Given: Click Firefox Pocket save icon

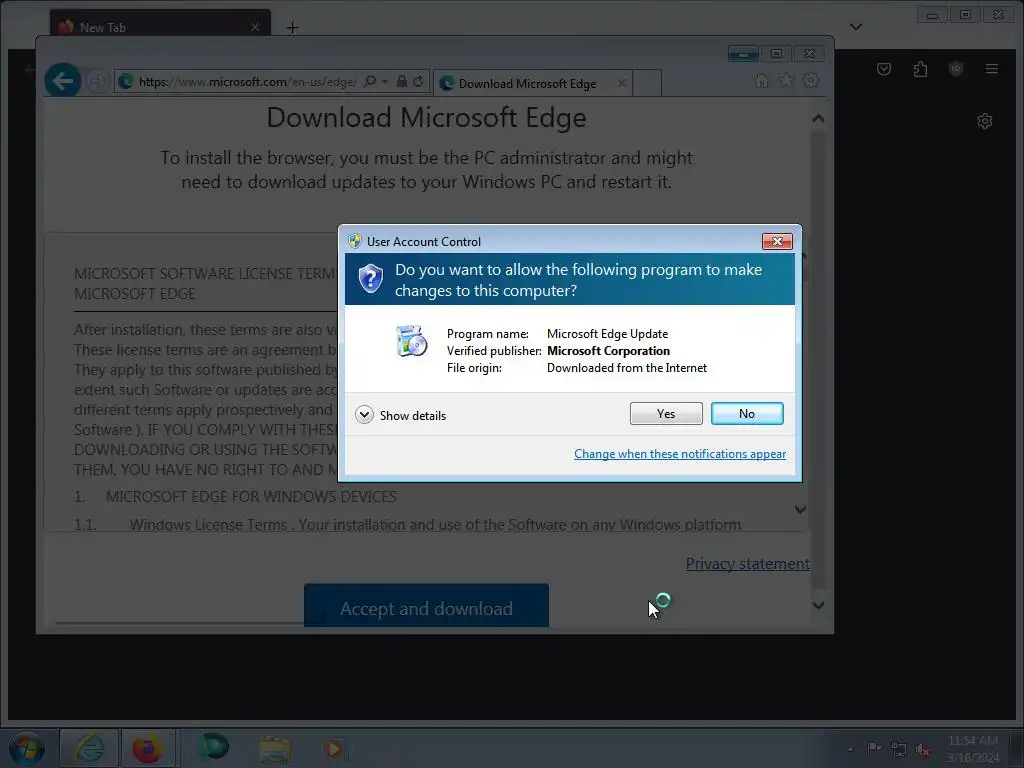Looking at the screenshot, I should [884, 69].
